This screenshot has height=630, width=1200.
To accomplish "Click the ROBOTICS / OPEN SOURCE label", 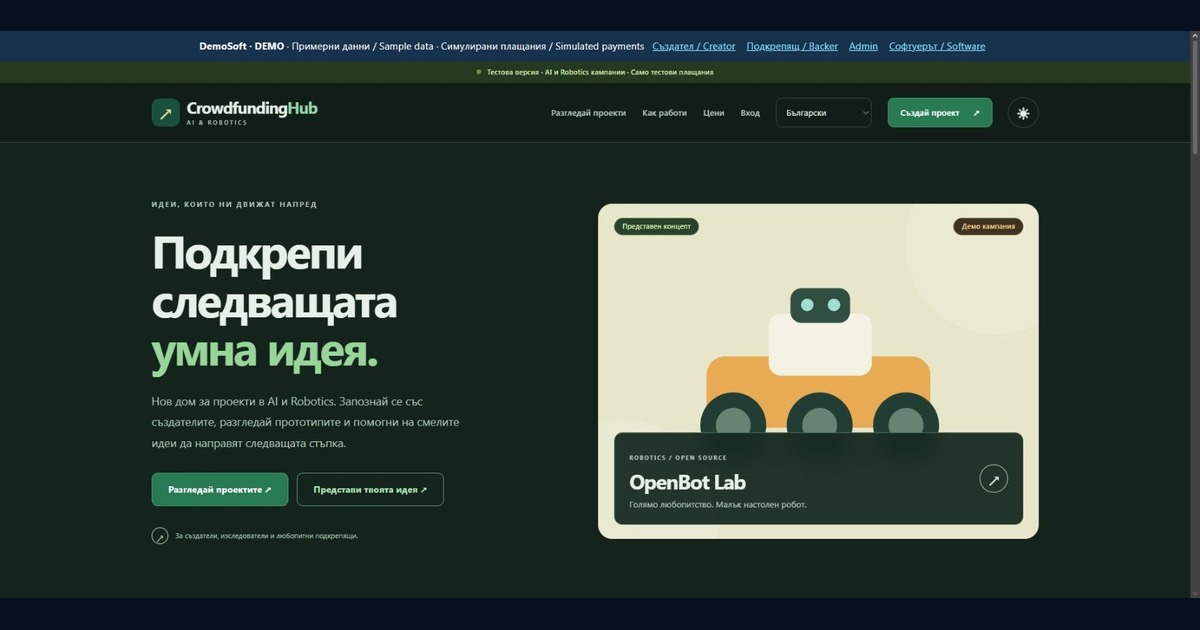I will [678, 458].
